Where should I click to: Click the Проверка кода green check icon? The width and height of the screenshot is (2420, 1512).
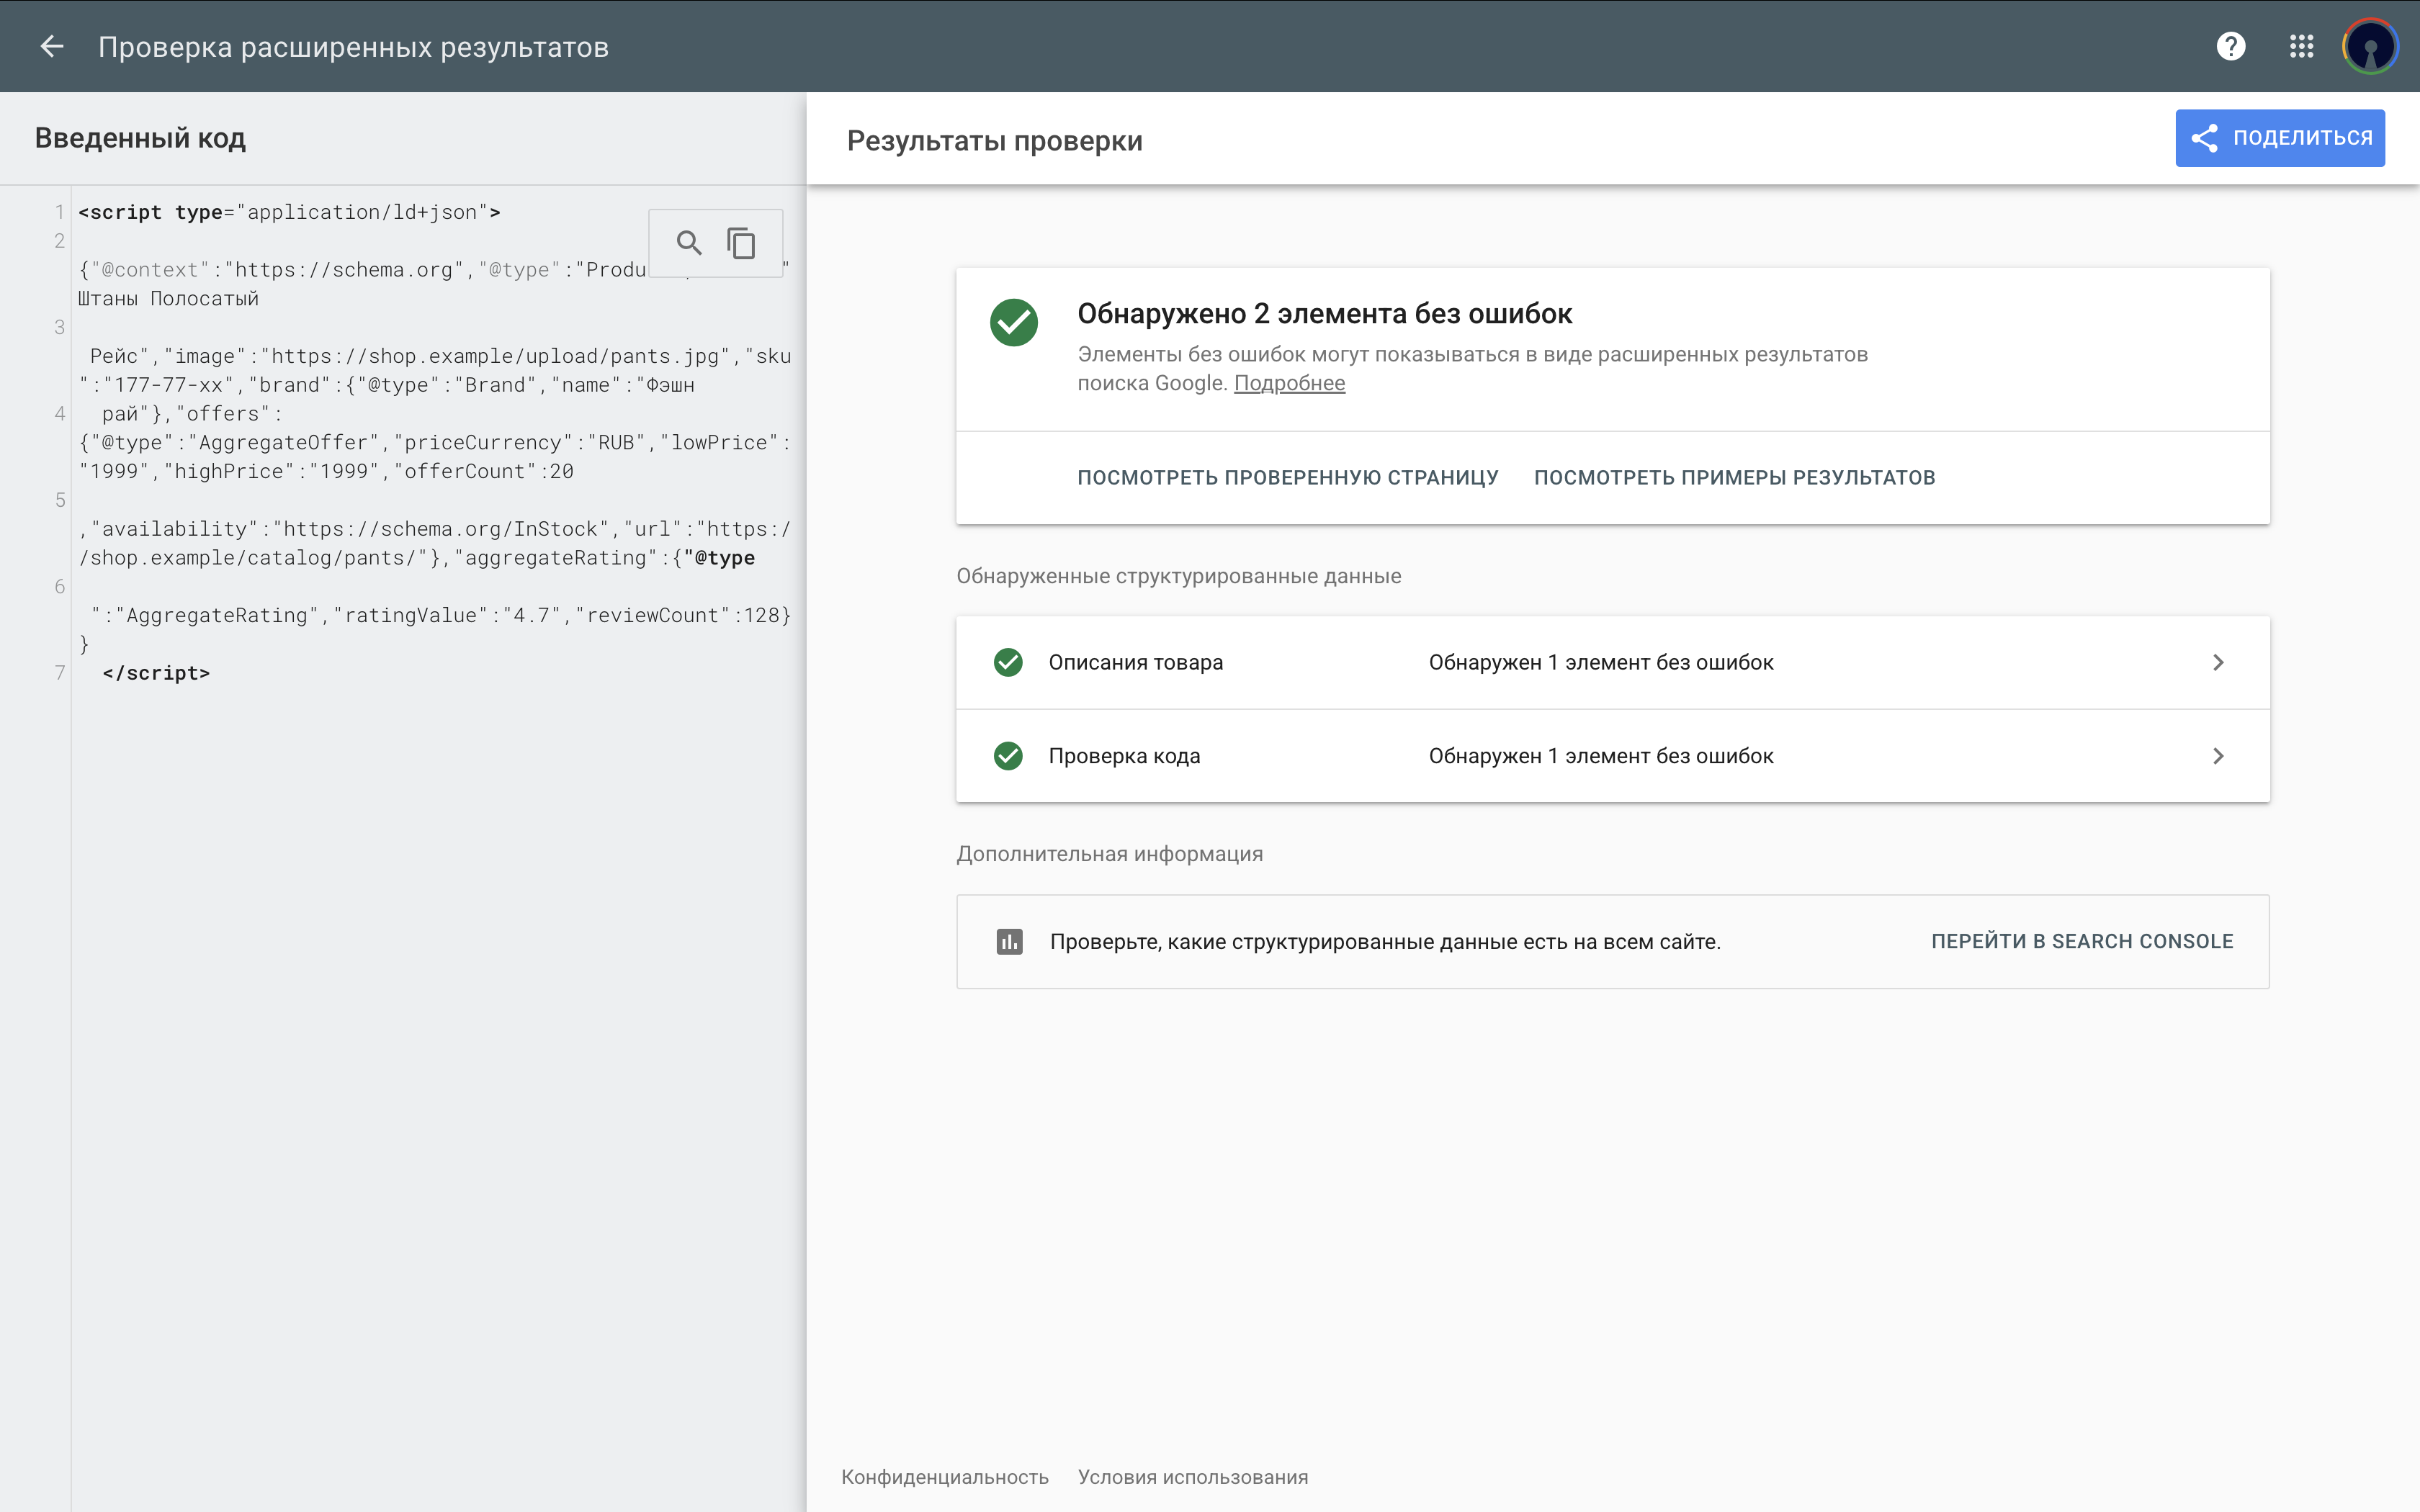[1008, 756]
